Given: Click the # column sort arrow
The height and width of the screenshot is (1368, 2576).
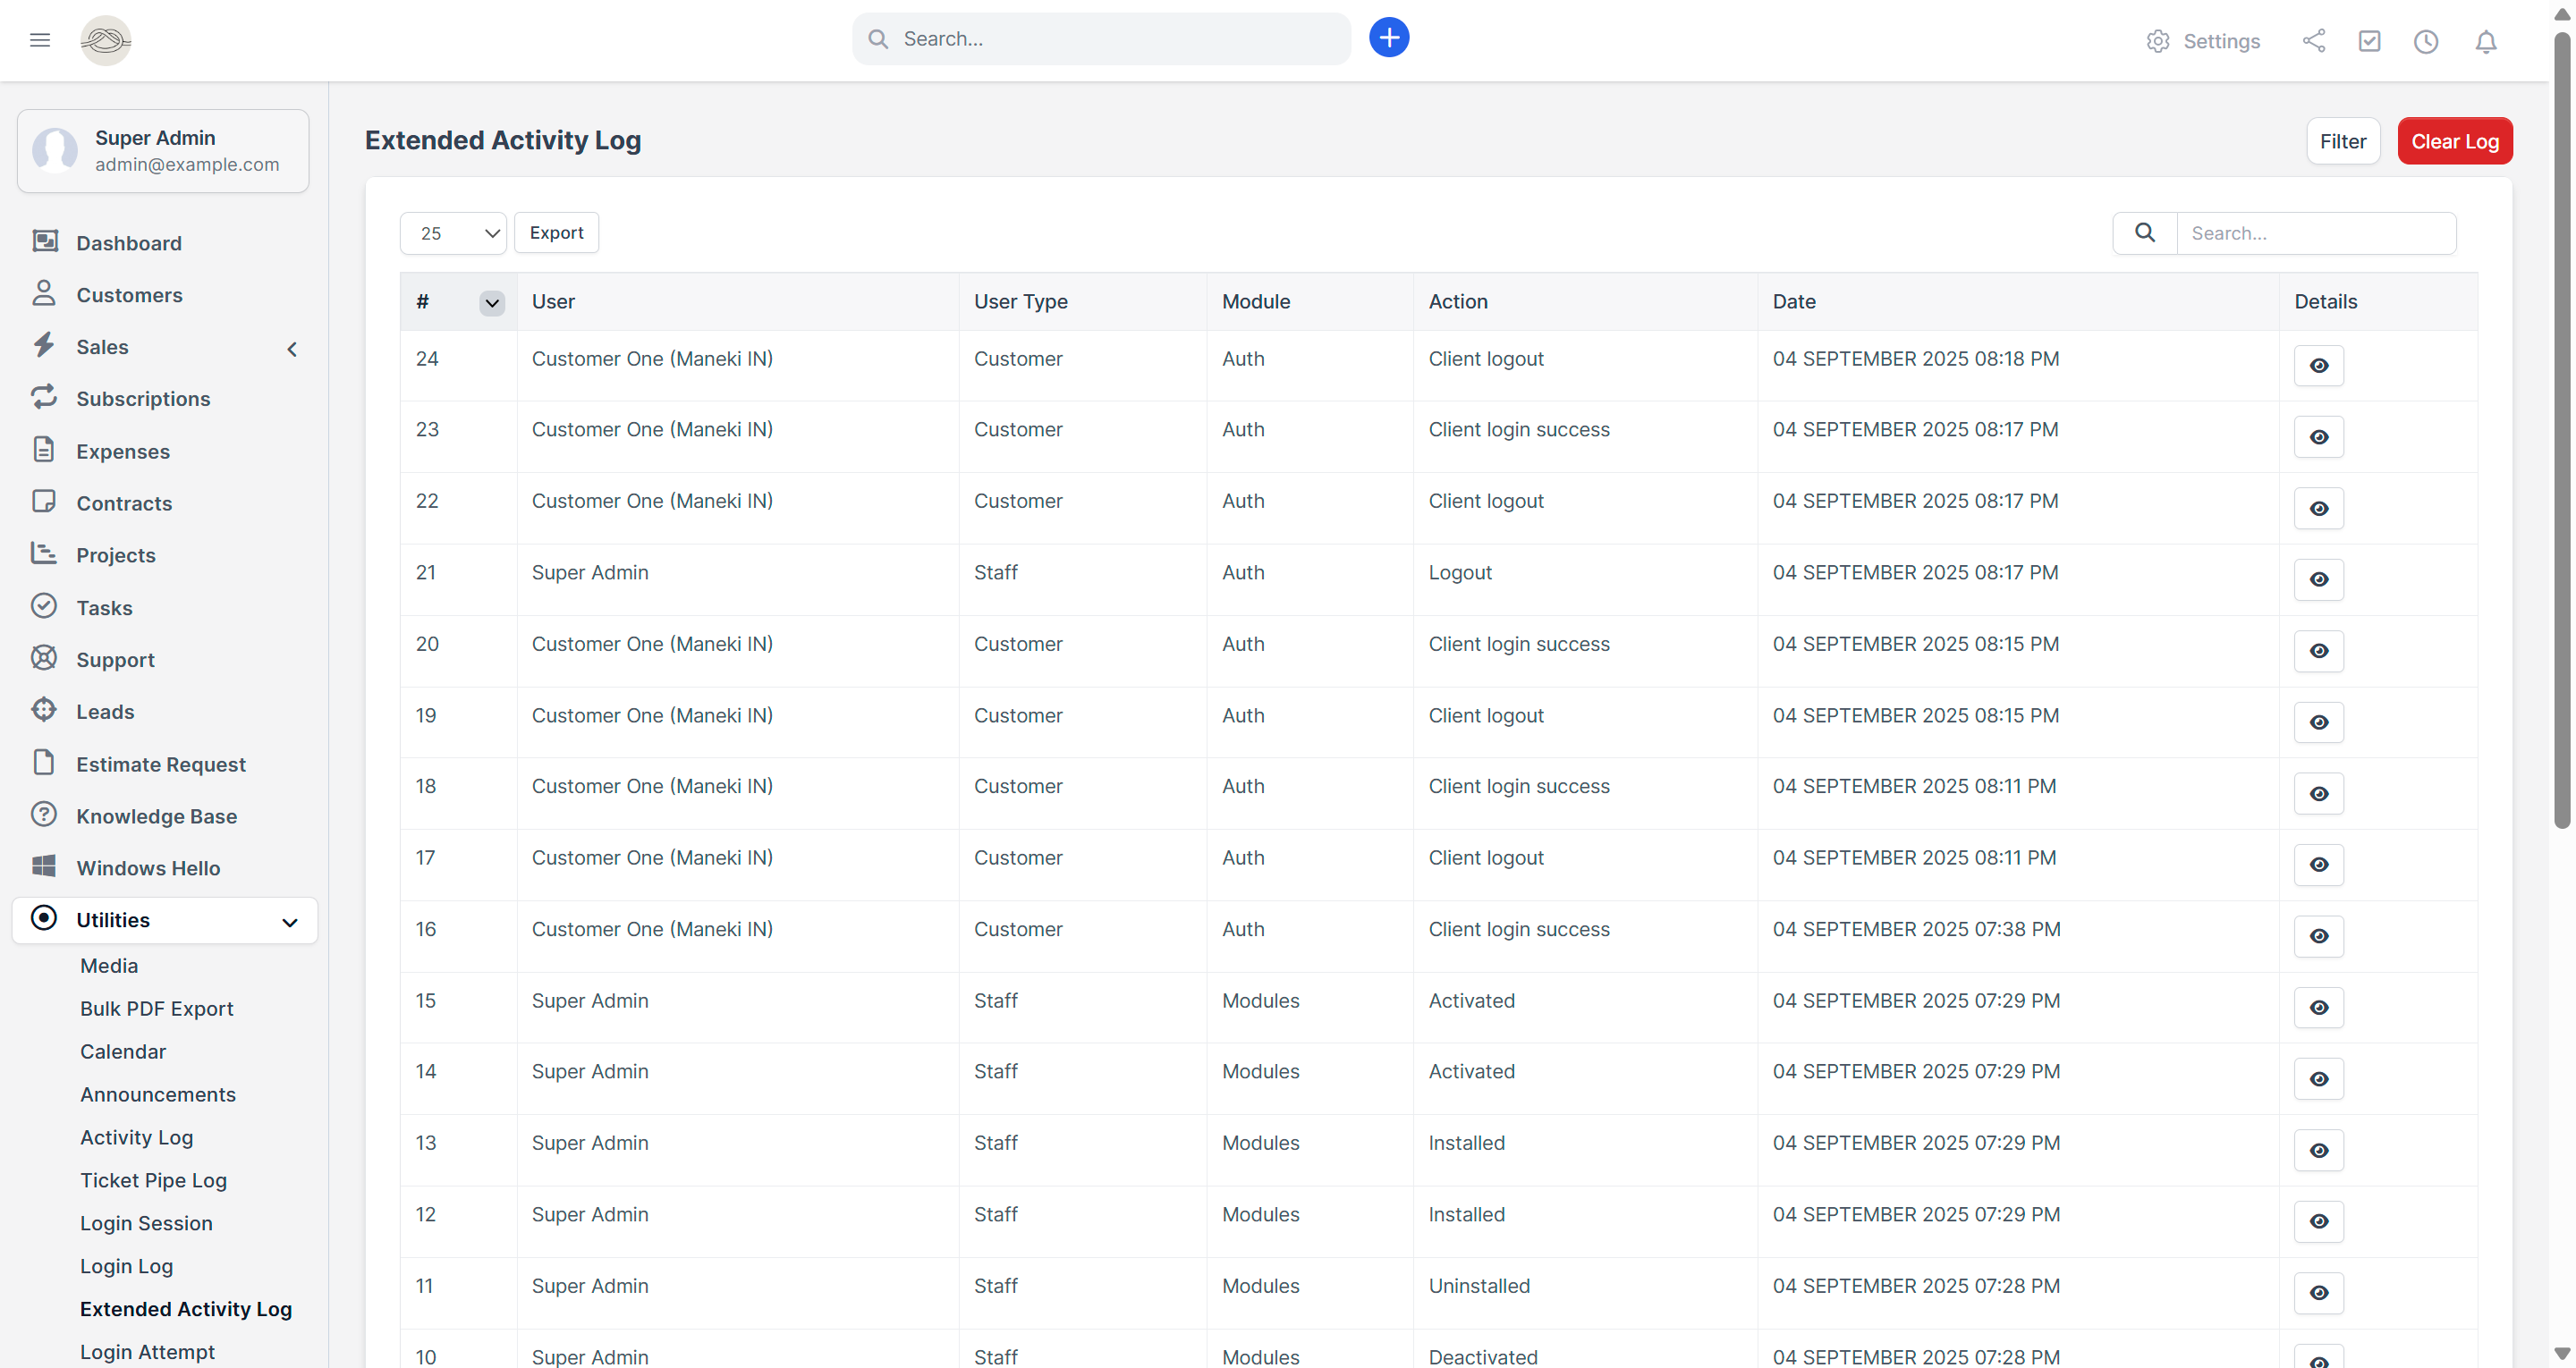Looking at the screenshot, I should click(x=492, y=303).
